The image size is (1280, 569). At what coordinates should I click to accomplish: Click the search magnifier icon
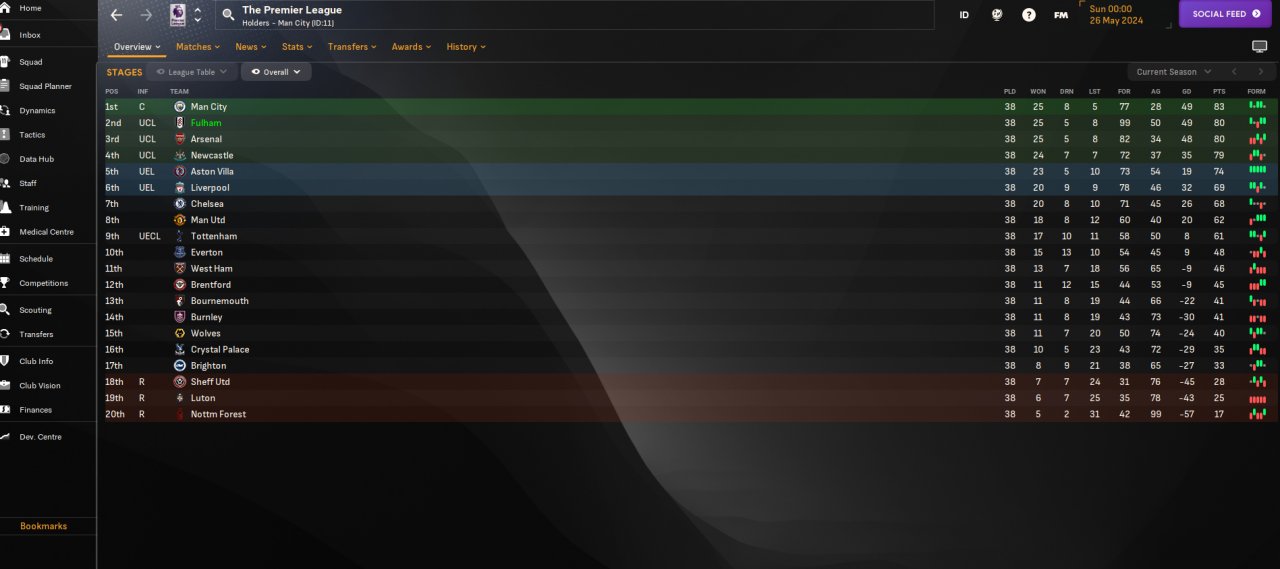tap(228, 15)
